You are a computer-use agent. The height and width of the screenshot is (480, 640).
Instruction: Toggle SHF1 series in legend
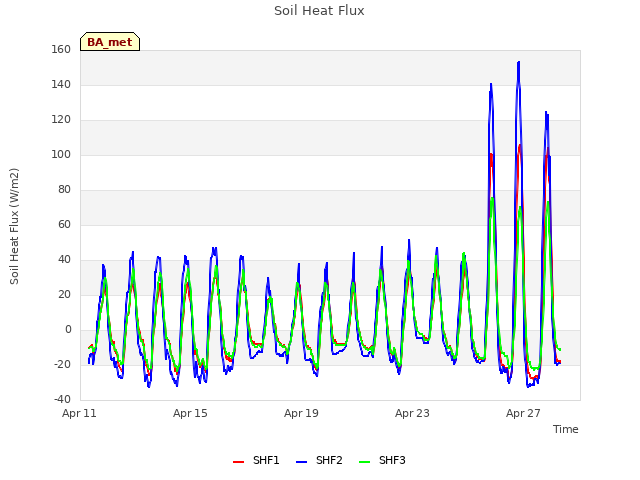(256, 460)
